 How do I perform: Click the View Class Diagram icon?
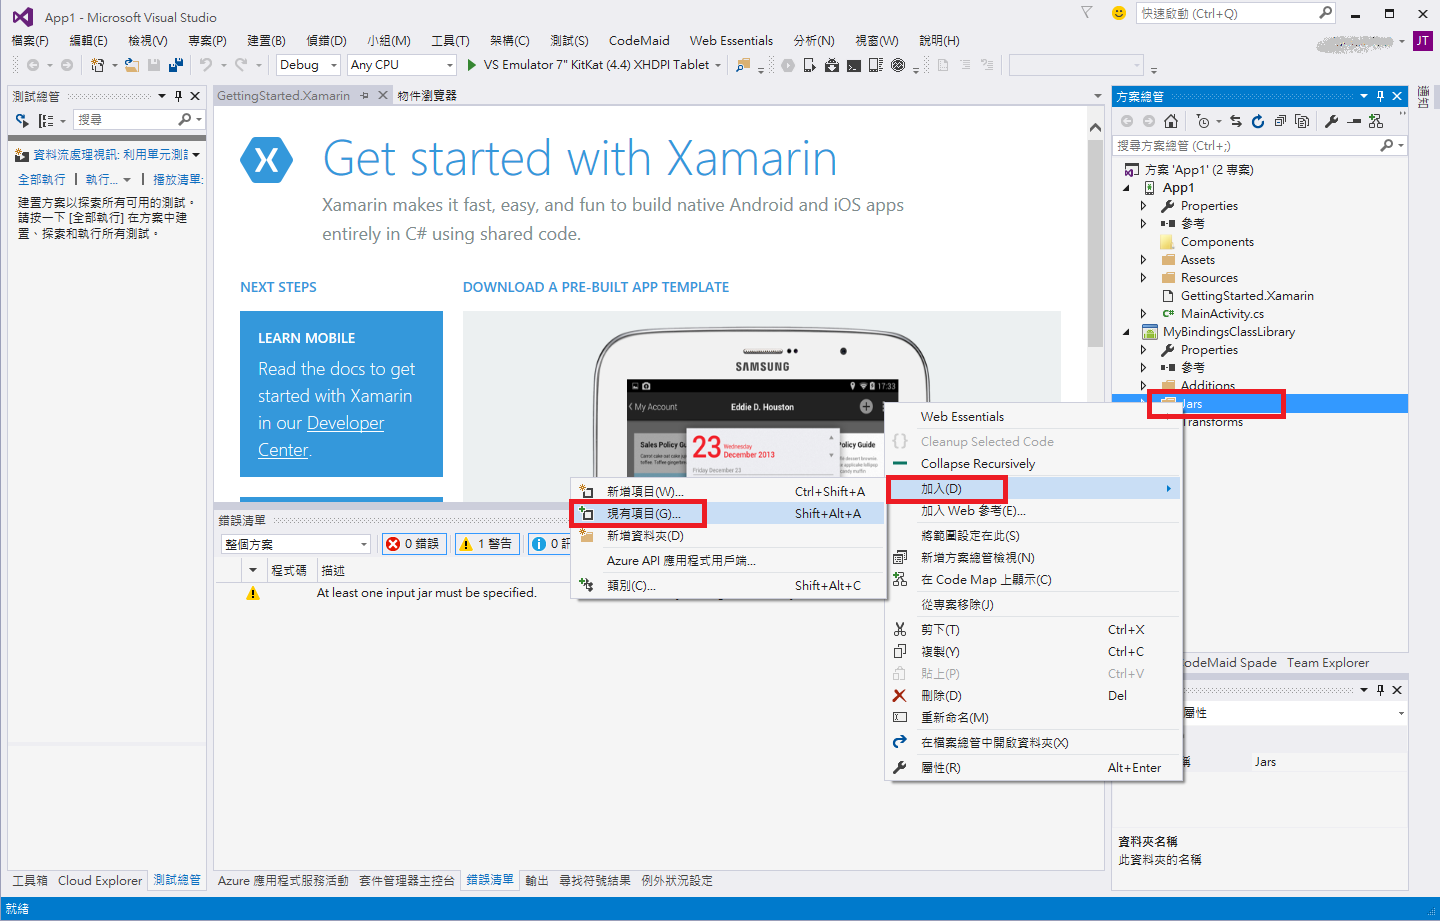click(x=1377, y=121)
